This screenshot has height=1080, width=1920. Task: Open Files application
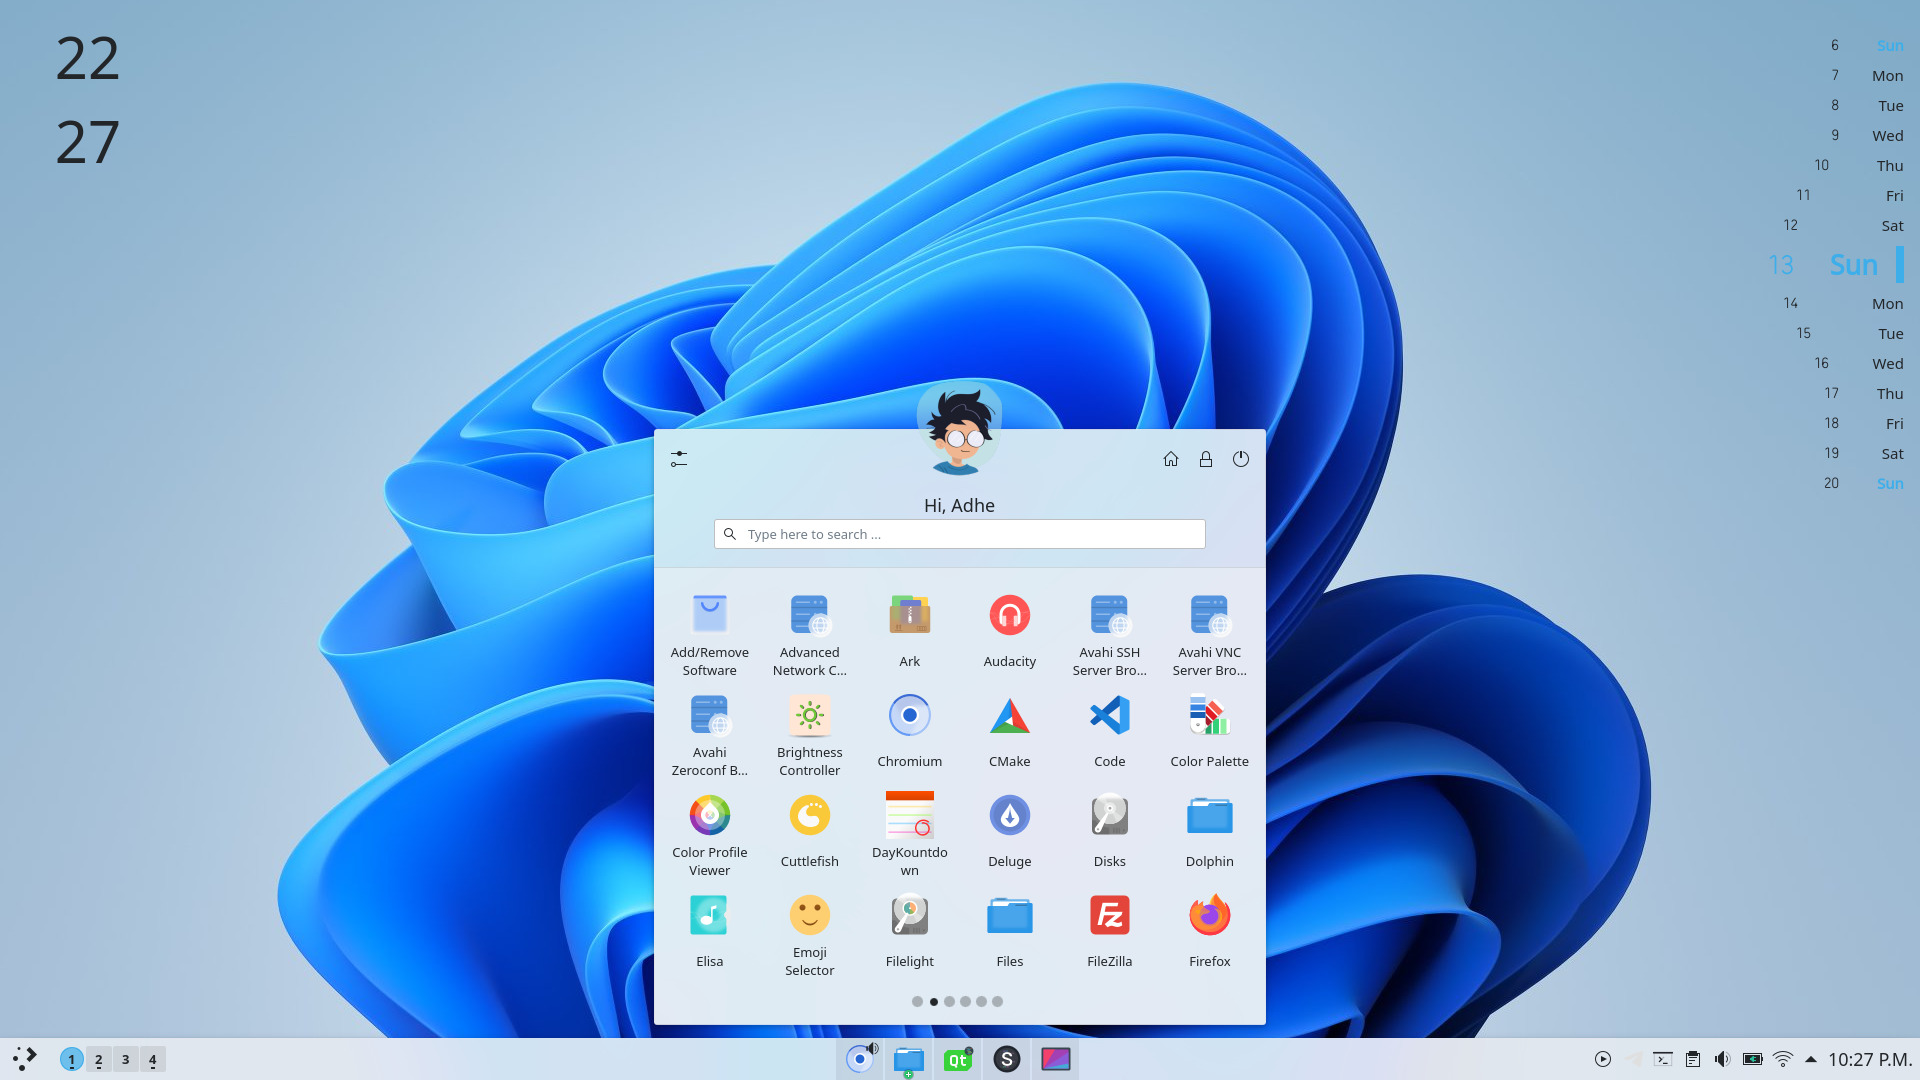click(1009, 934)
